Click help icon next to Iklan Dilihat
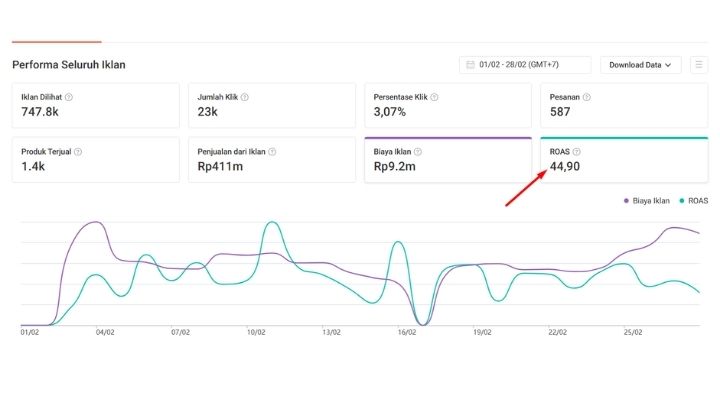Screen dimensions: 720x400 [x=68, y=97]
